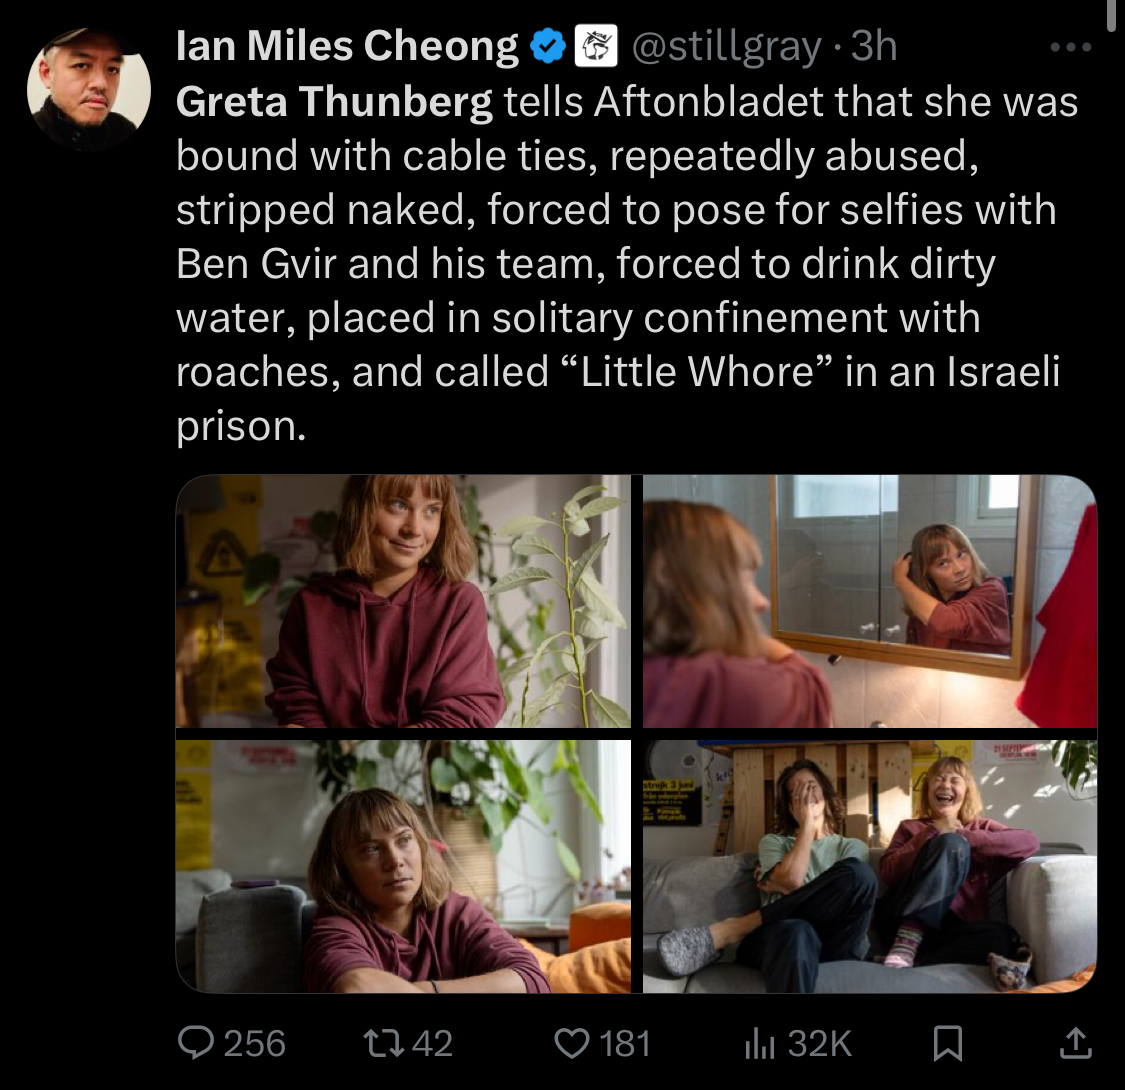Click the repost count 42

(432, 1043)
